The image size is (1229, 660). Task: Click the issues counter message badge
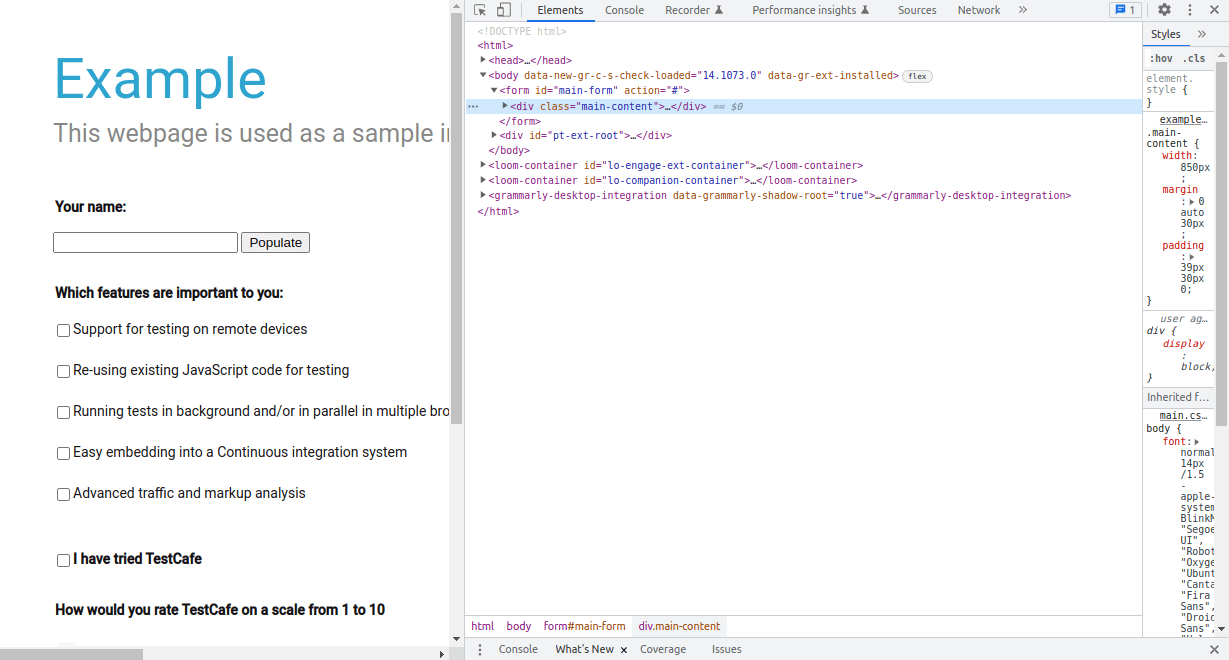(x=1124, y=10)
